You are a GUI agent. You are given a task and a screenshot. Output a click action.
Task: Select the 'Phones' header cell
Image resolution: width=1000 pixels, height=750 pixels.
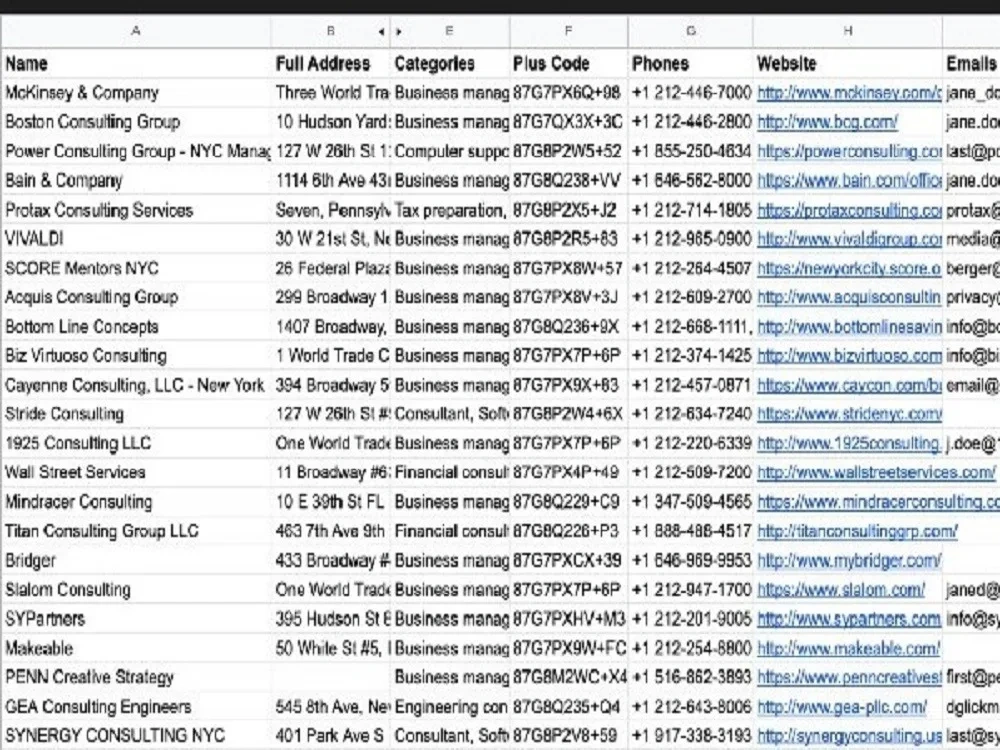click(691, 64)
